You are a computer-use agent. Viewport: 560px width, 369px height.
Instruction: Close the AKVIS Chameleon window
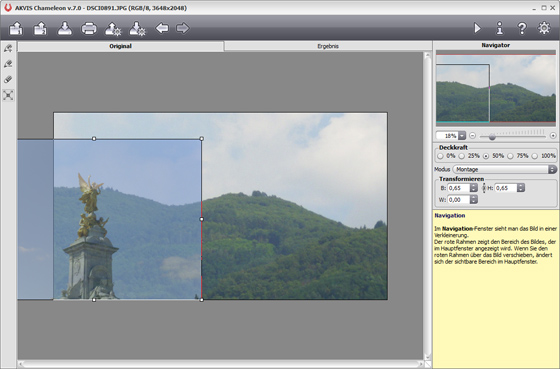(554, 8)
